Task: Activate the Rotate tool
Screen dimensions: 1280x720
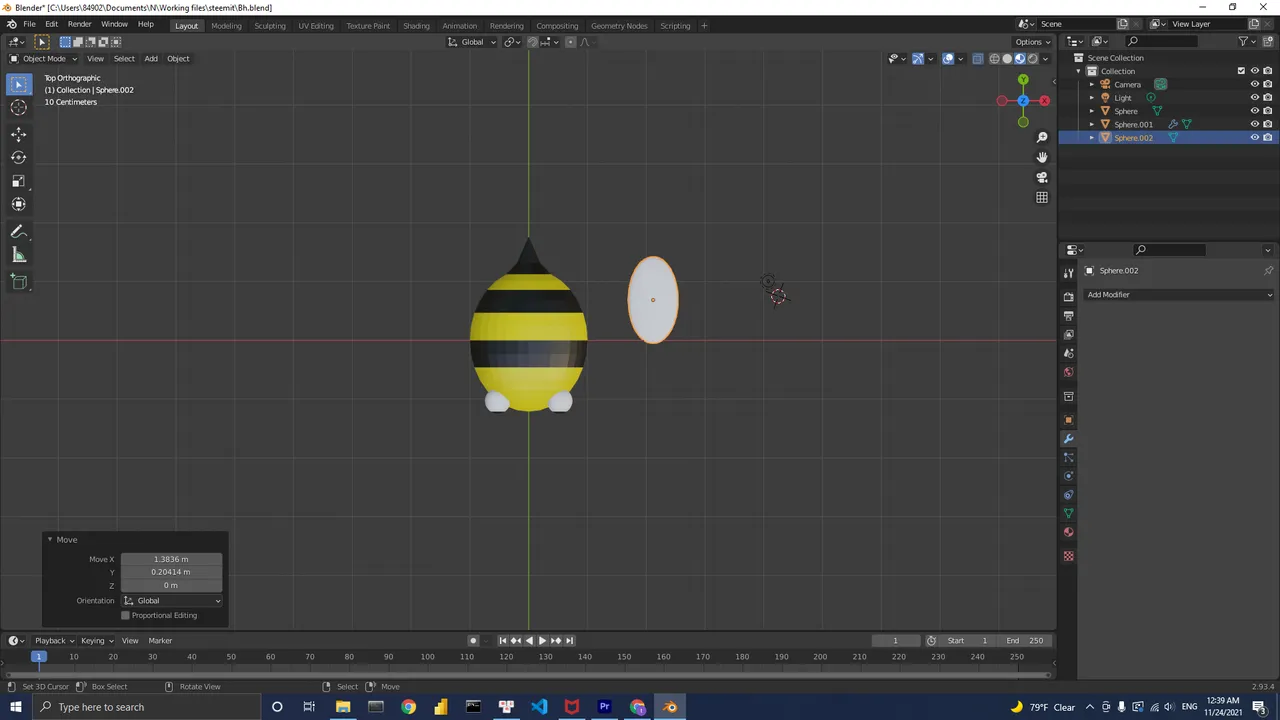Action: pyautogui.click(x=18, y=157)
